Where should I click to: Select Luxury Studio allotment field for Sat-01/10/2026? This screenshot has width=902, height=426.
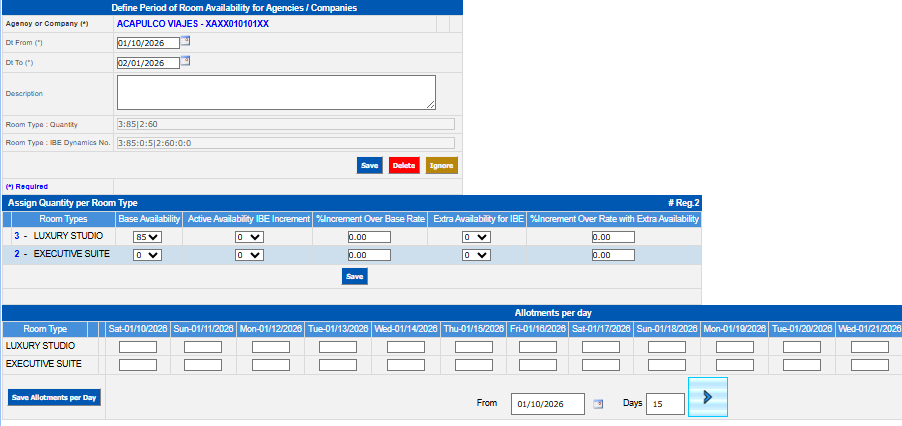pos(138,347)
